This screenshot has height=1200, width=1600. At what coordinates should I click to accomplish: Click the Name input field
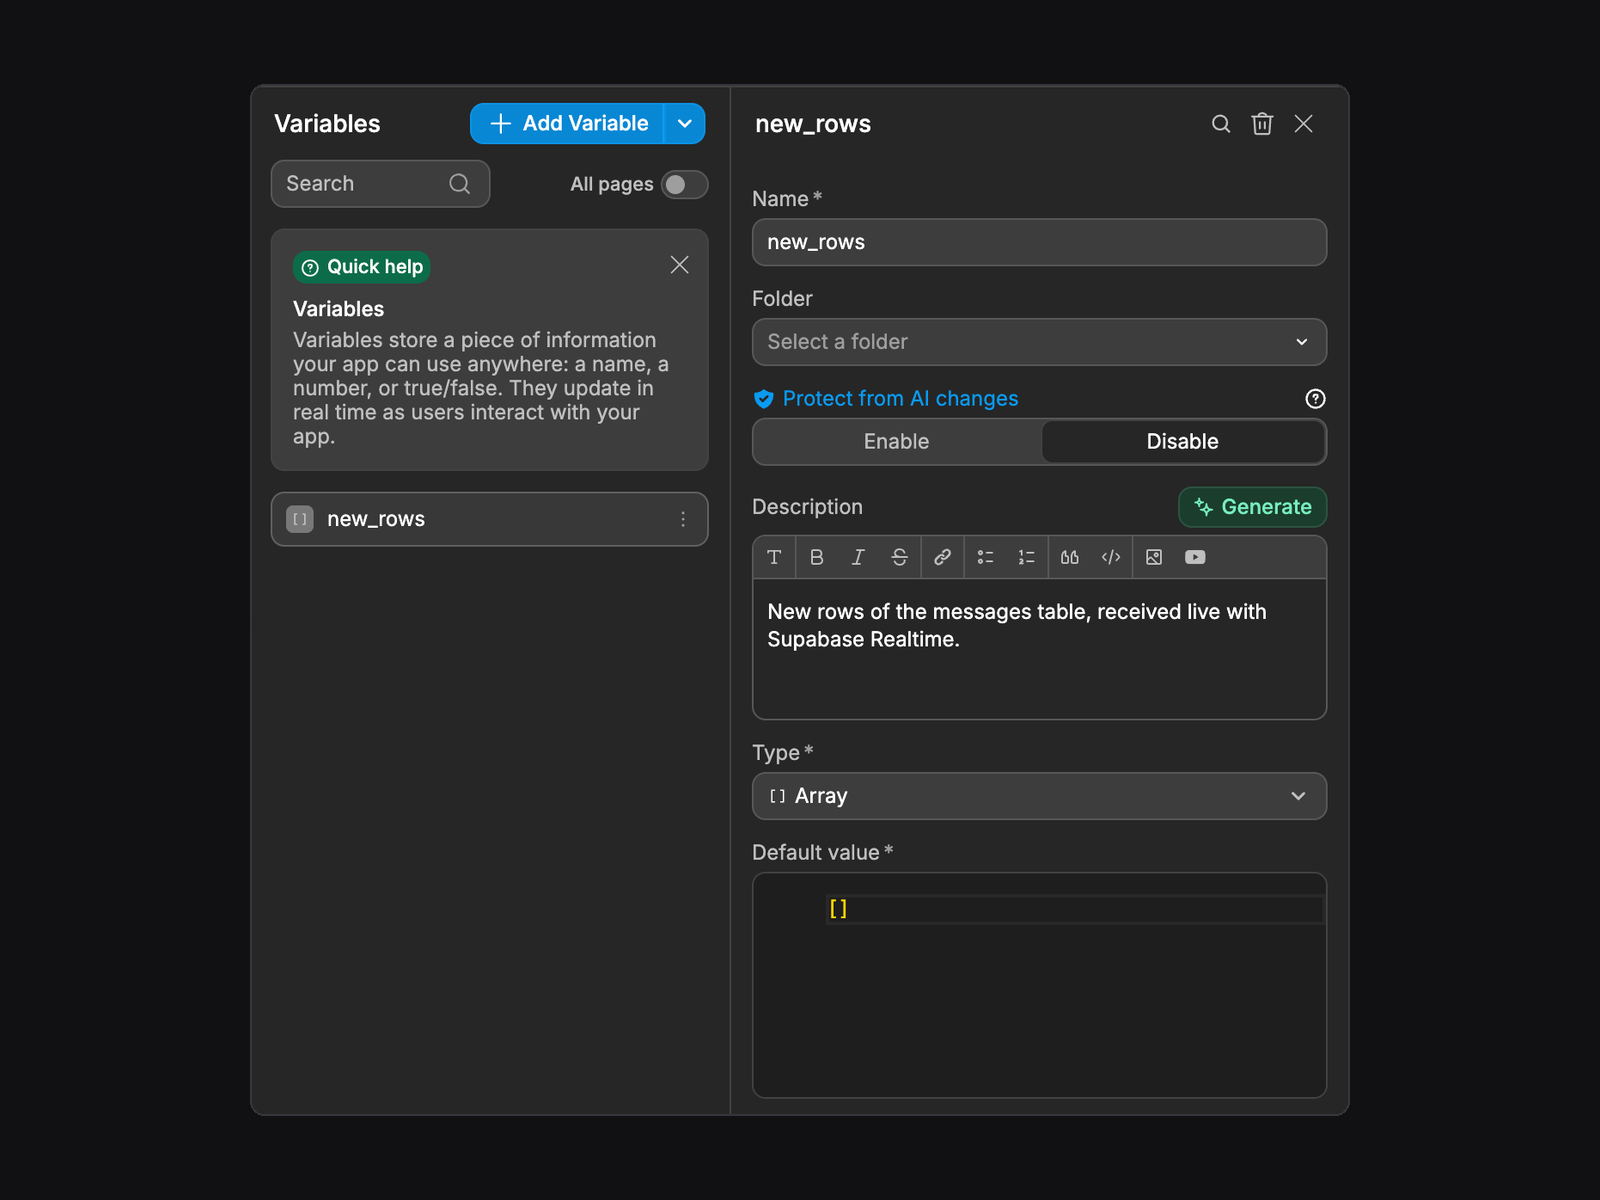[x=1039, y=242]
